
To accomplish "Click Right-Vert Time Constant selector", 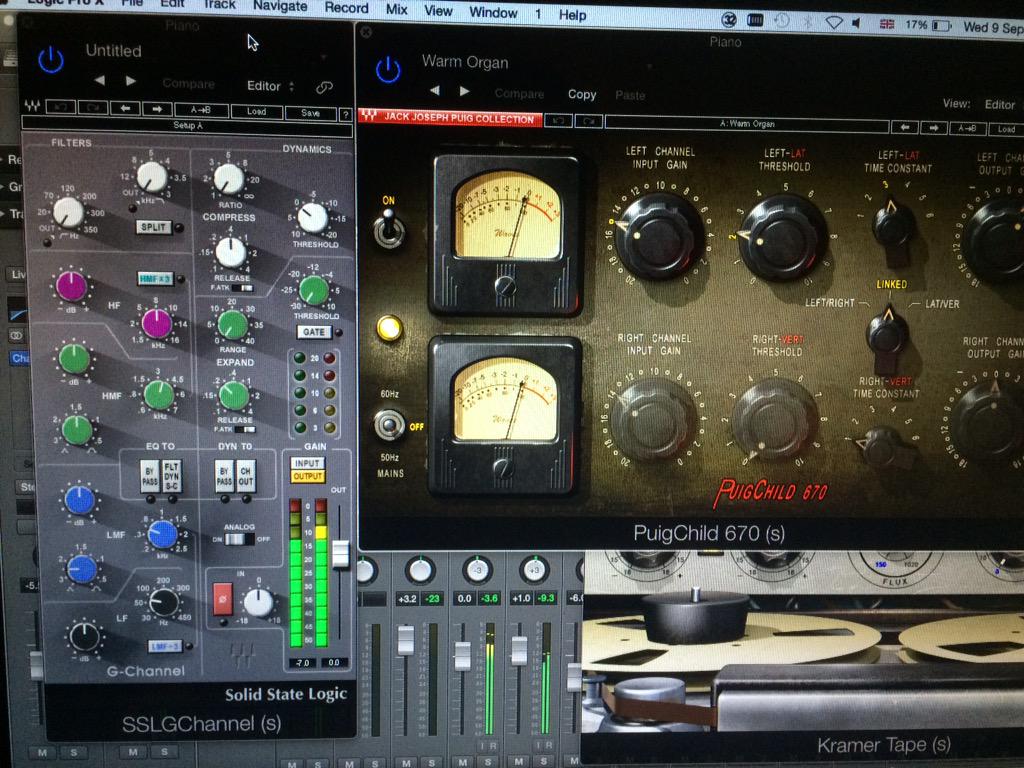I will tap(884, 446).
